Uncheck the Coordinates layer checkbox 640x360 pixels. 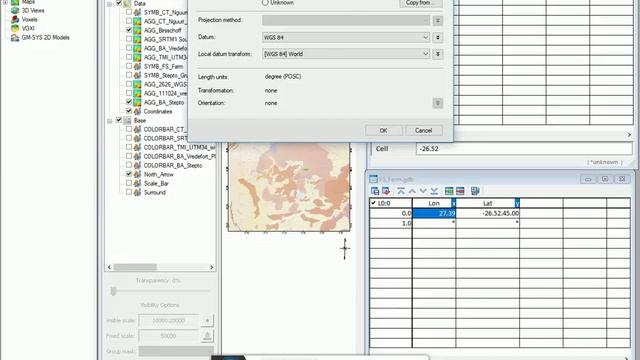tap(129, 111)
